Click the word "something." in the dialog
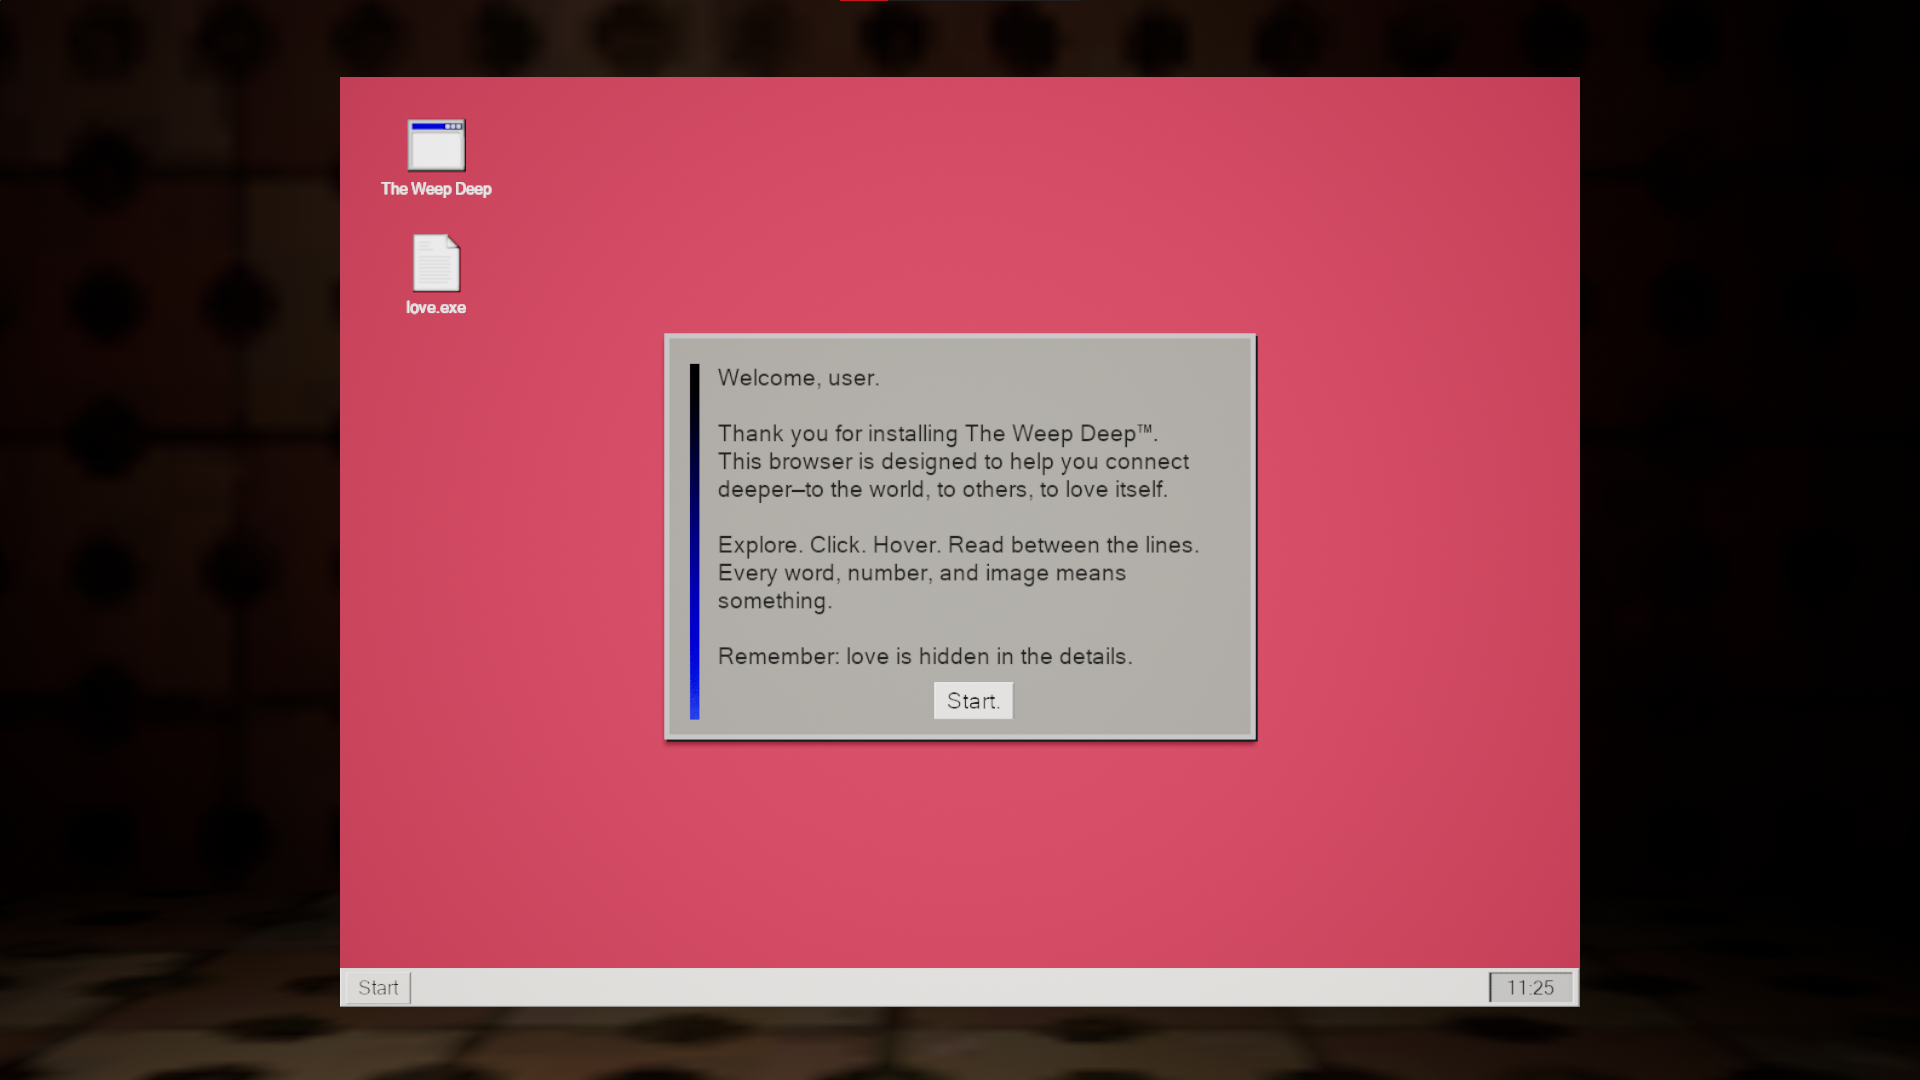Viewport: 1920px width, 1080px height. (x=774, y=601)
